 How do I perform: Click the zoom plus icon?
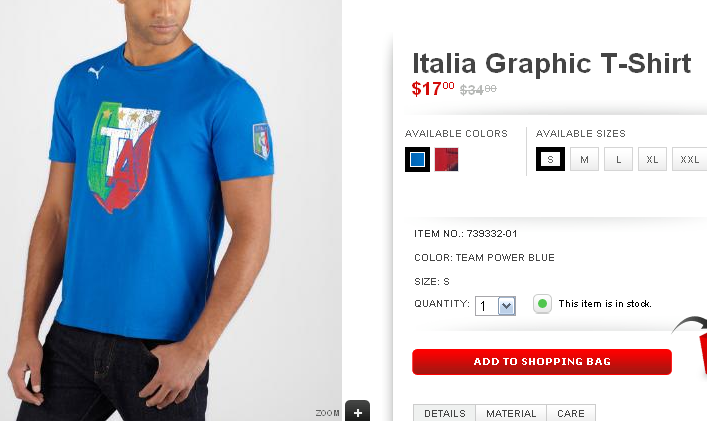(358, 411)
